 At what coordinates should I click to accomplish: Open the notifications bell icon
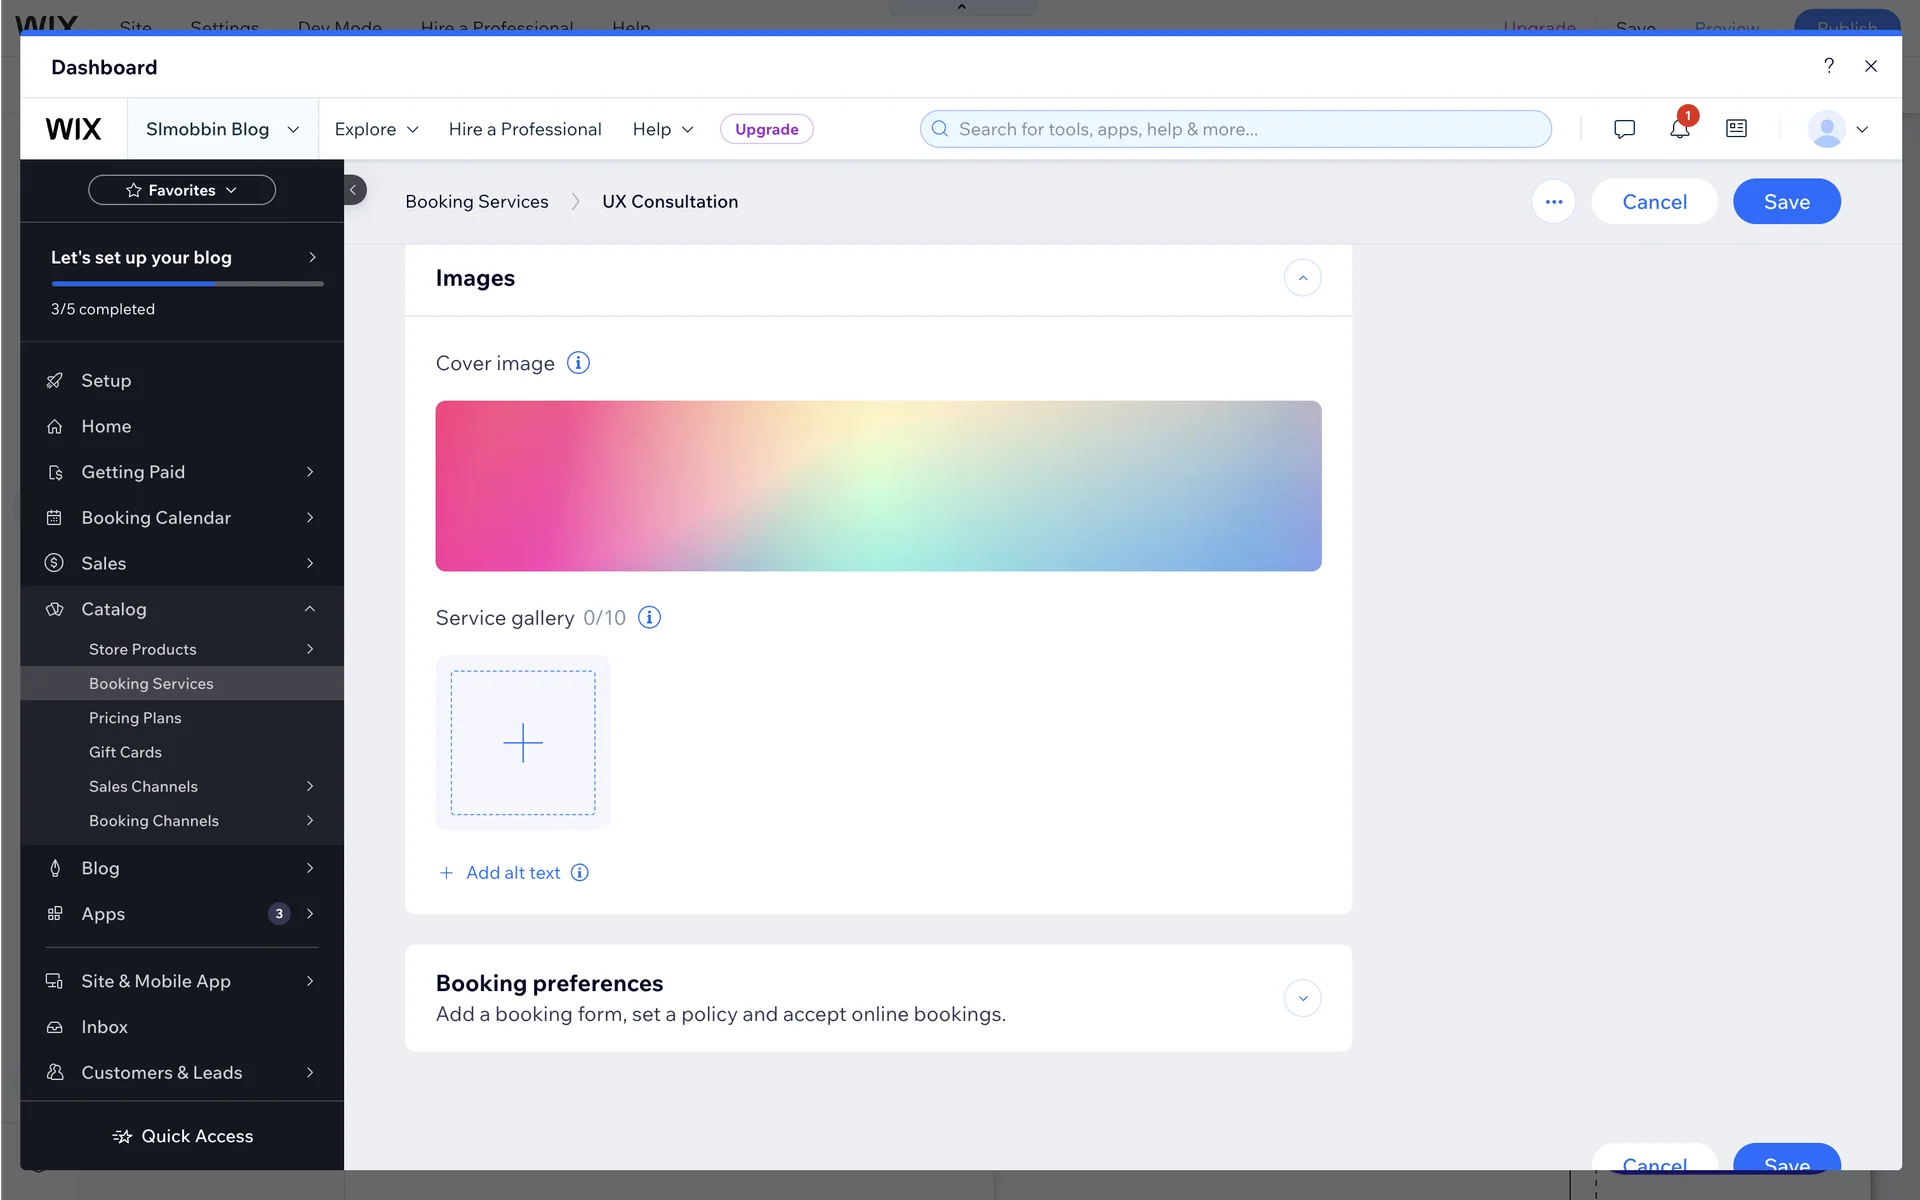click(x=1679, y=129)
